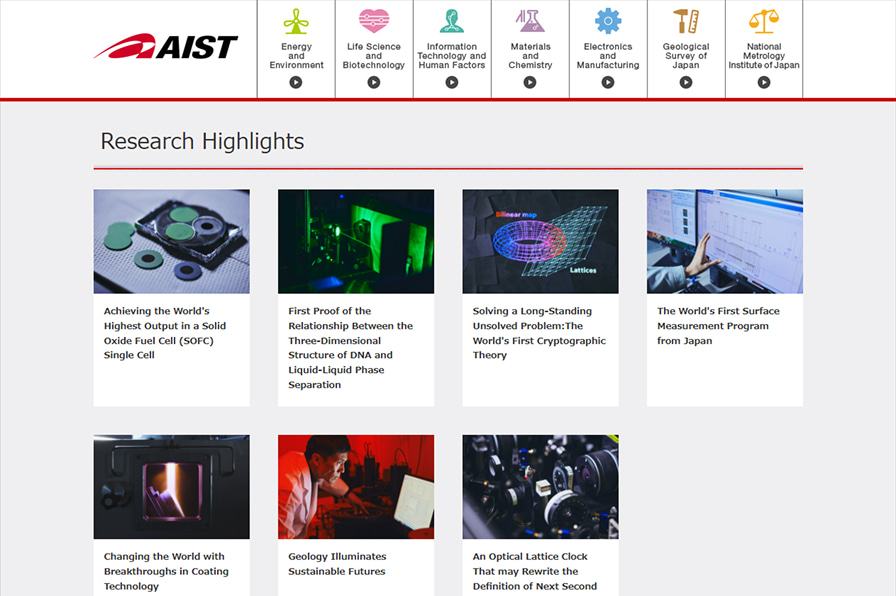
Task: Click the green laser lab thumbnail
Action: [x=356, y=241]
